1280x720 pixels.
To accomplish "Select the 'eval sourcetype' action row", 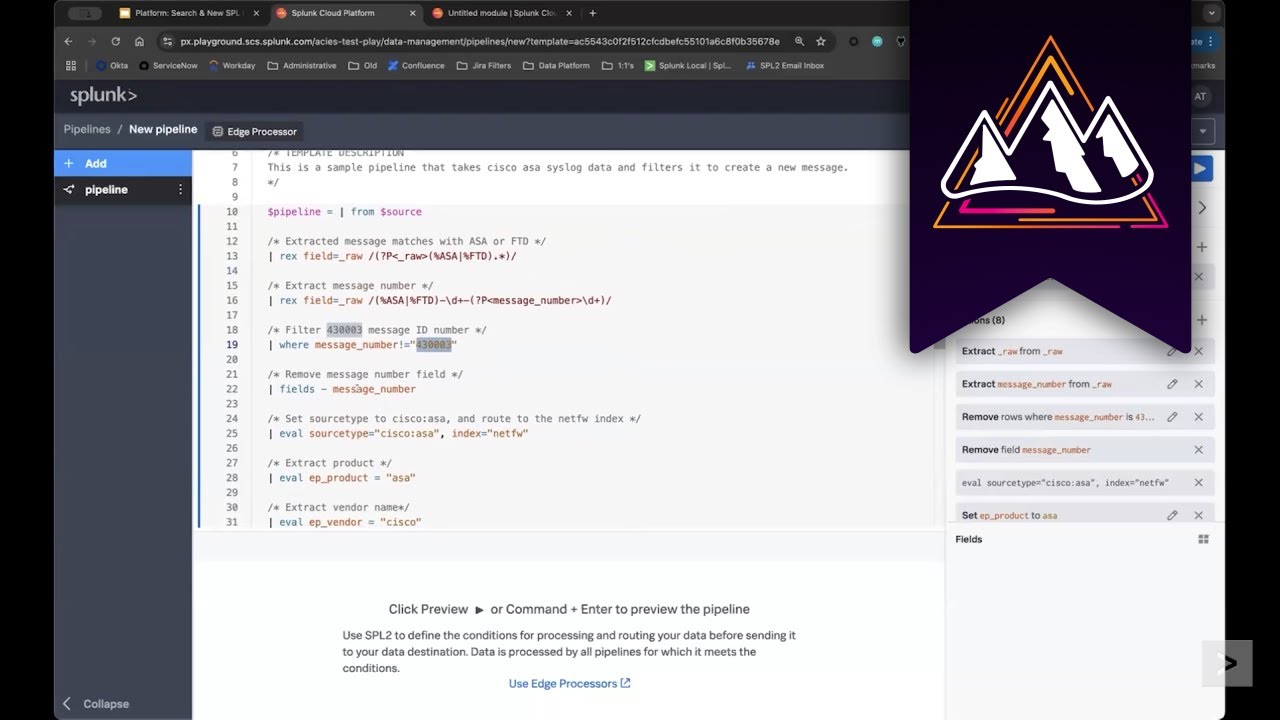I will 1085,483.
